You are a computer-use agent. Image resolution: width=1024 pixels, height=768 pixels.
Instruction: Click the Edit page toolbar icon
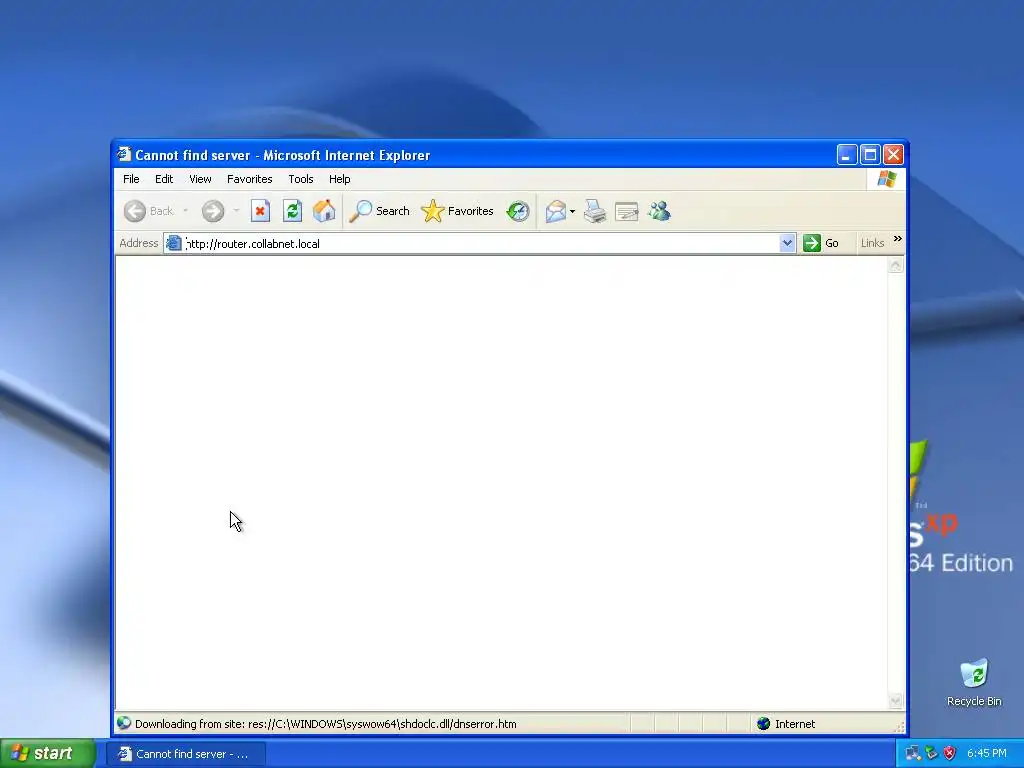[627, 211]
